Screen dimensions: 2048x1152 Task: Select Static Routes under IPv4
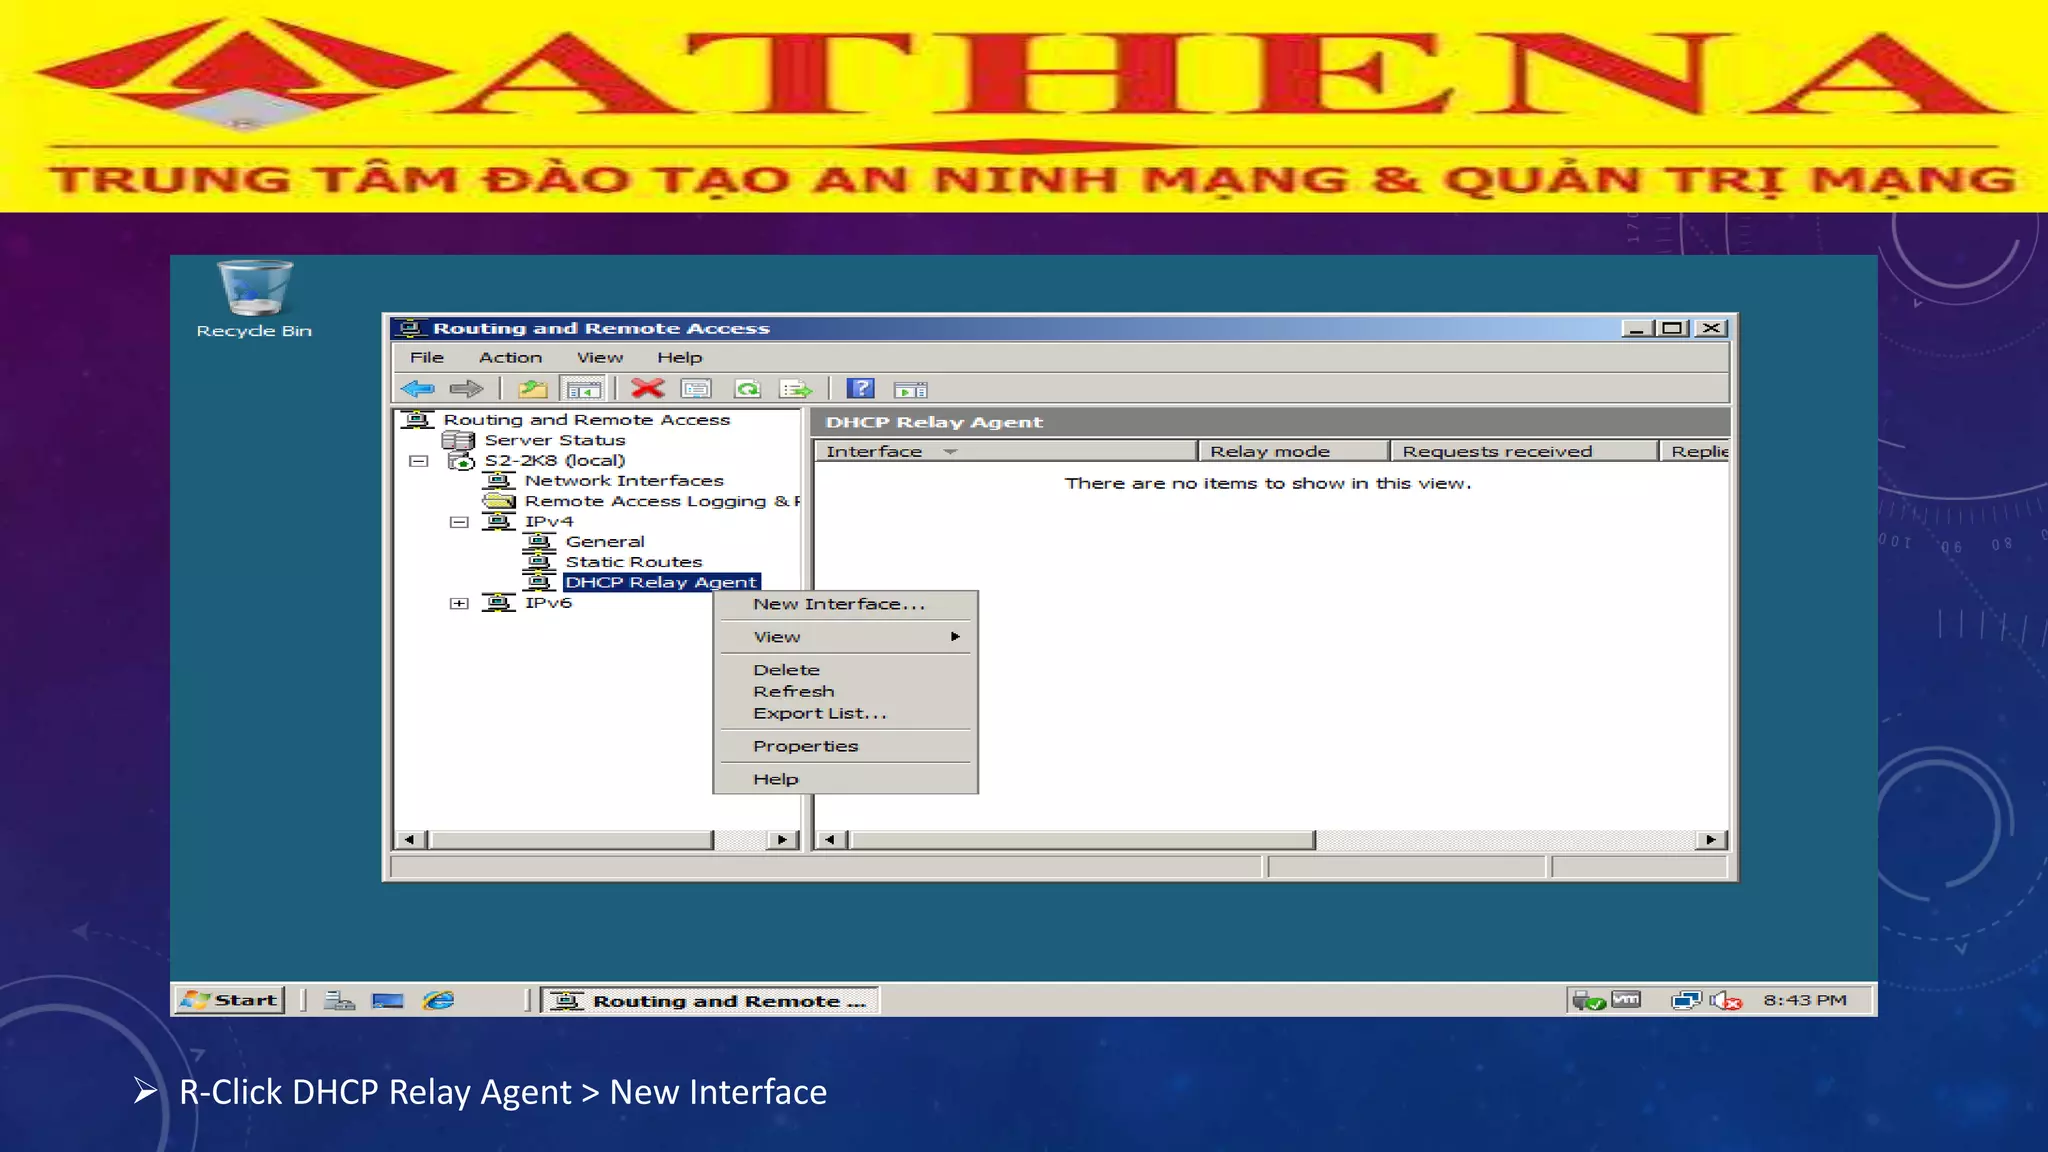(x=634, y=562)
